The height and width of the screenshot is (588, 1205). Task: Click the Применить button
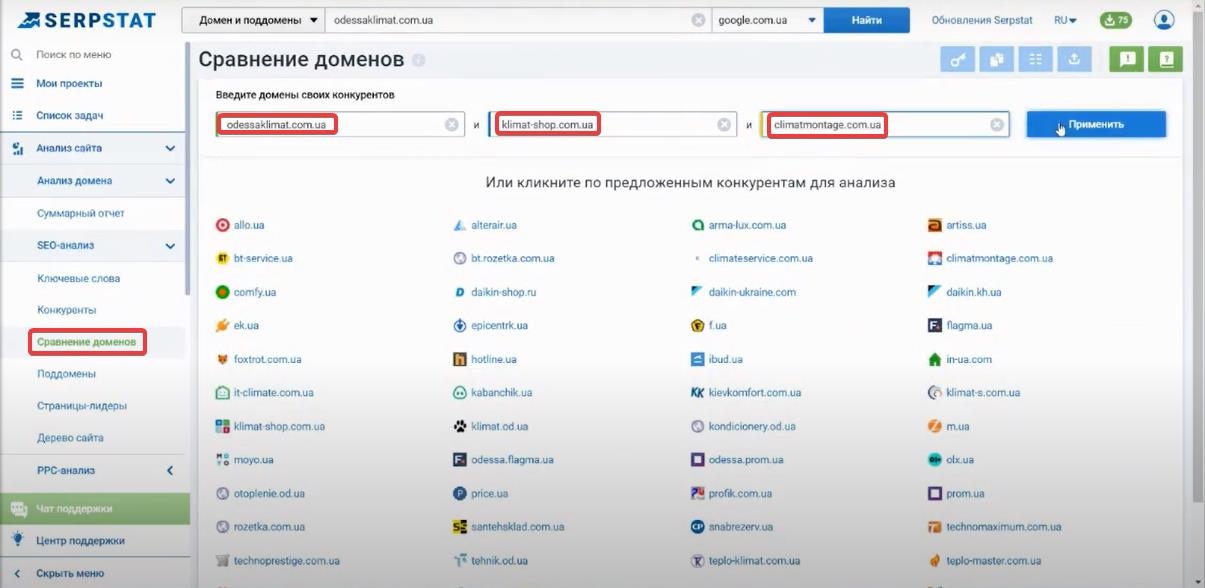click(1096, 125)
